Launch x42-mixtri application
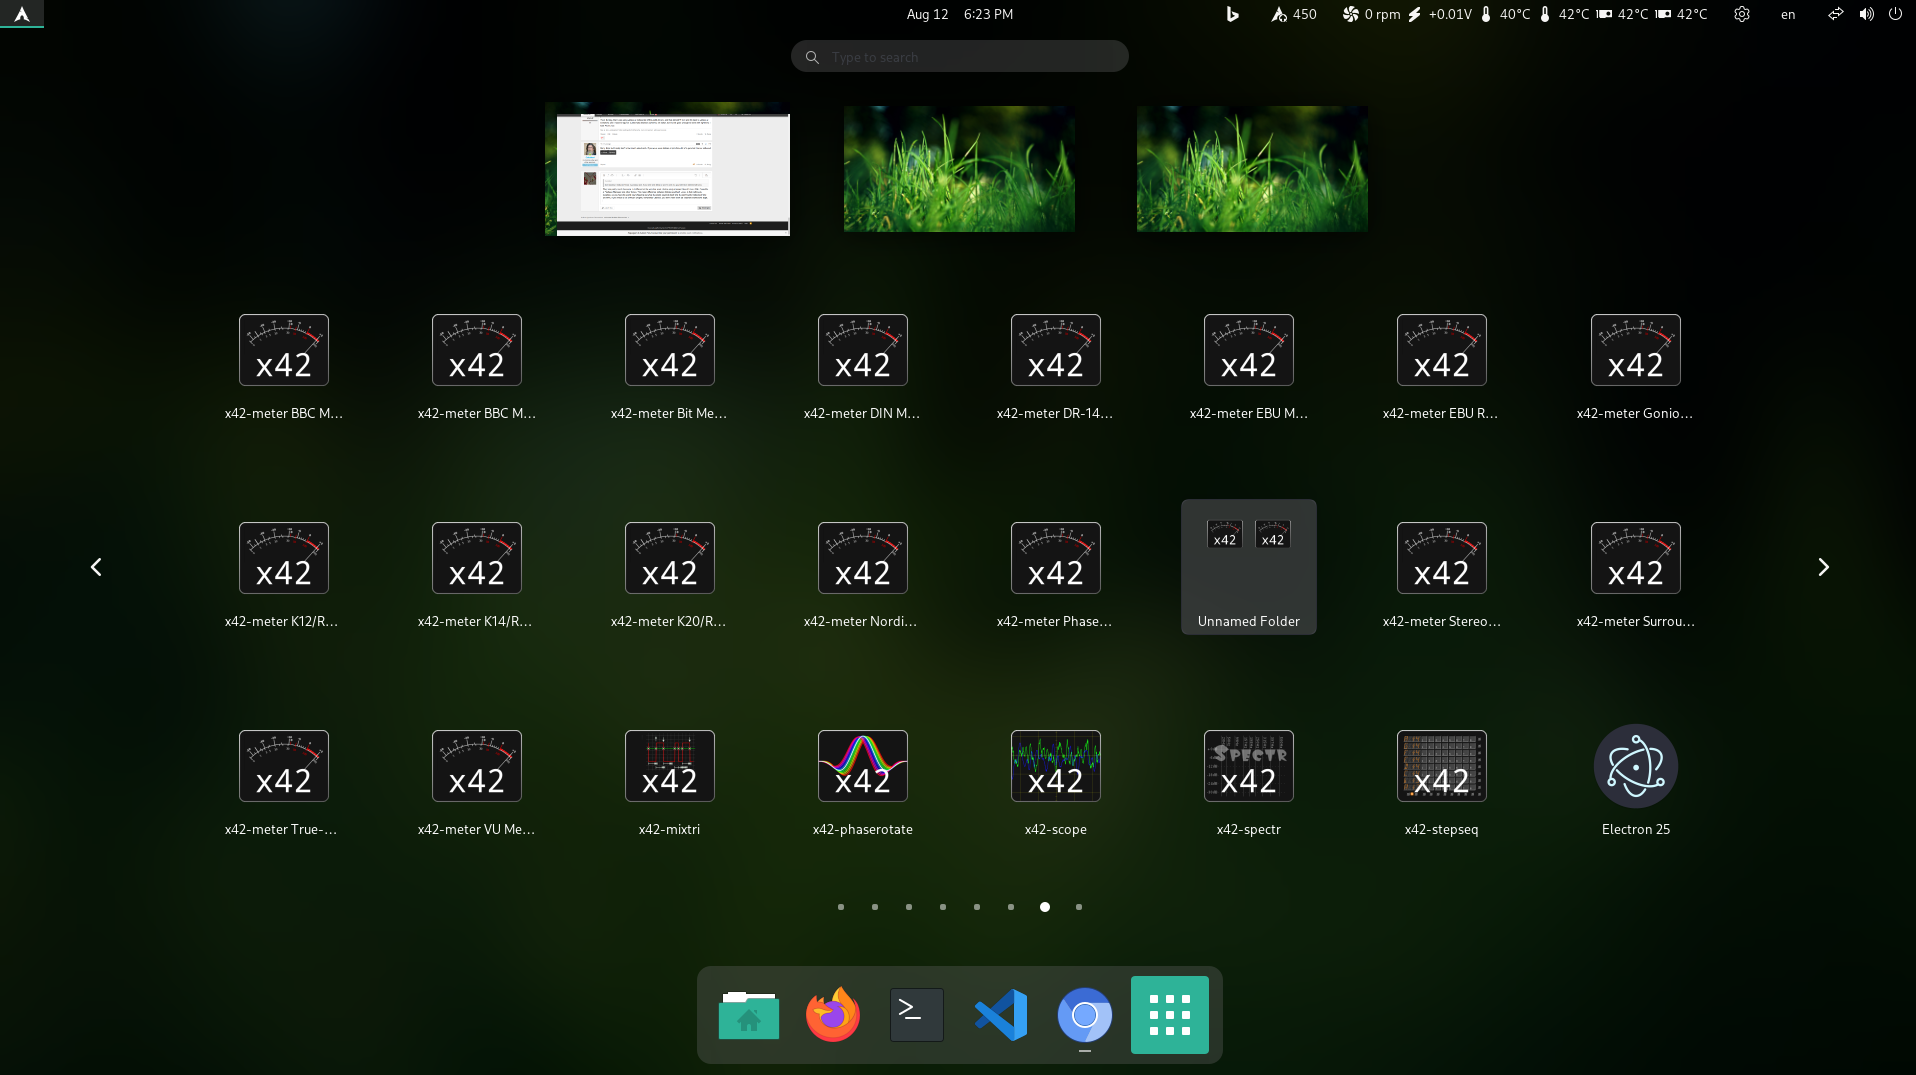The height and width of the screenshot is (1075, 1916). pyautogui.click(x=669, y=782)
